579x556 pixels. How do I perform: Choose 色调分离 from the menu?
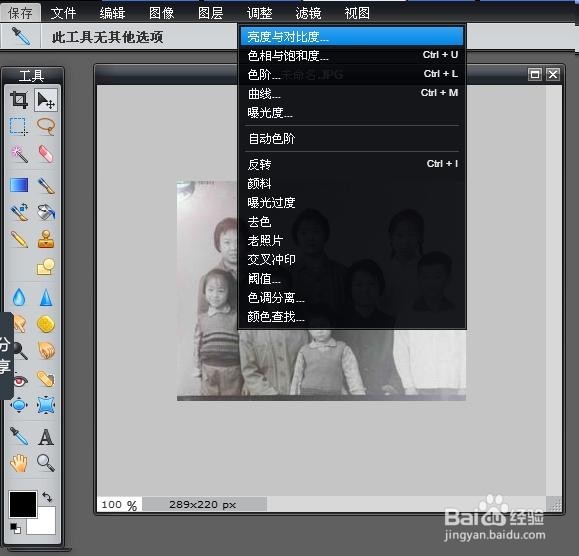(352, 298)
